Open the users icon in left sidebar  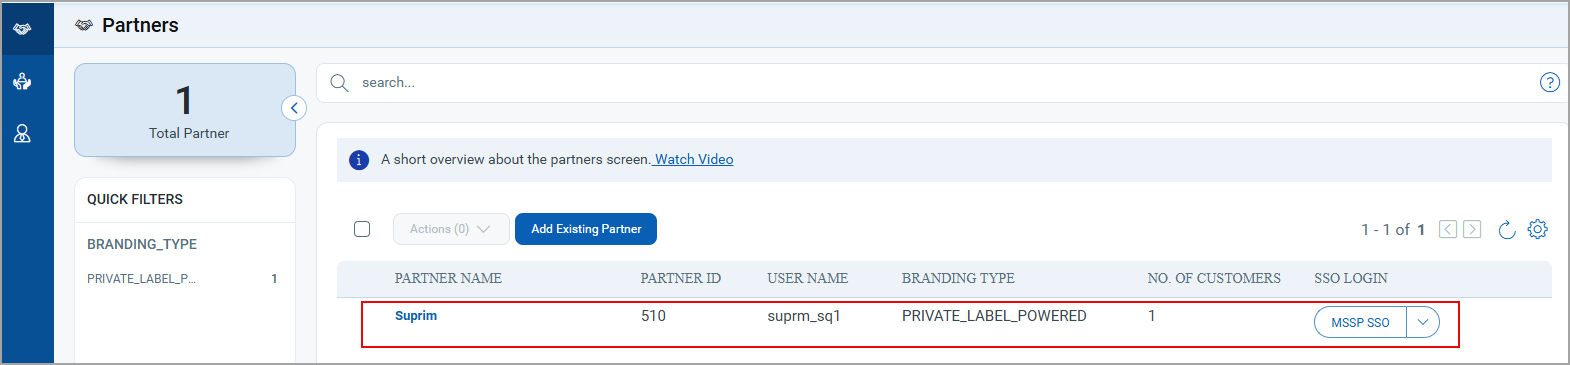click(x=22, y=133)
